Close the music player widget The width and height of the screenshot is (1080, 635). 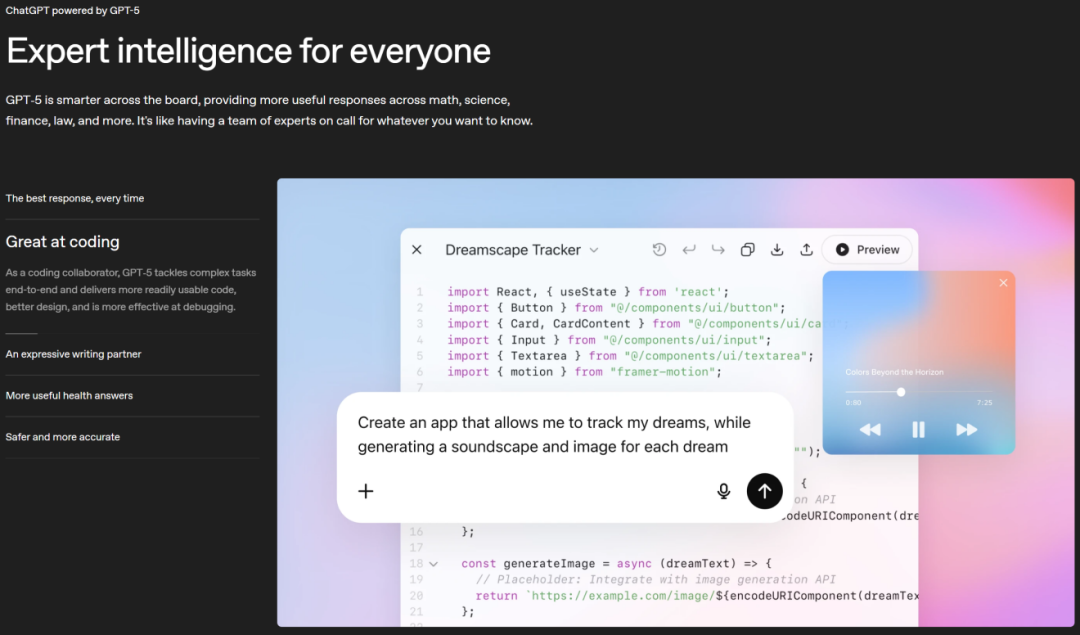click(1003, 283)
